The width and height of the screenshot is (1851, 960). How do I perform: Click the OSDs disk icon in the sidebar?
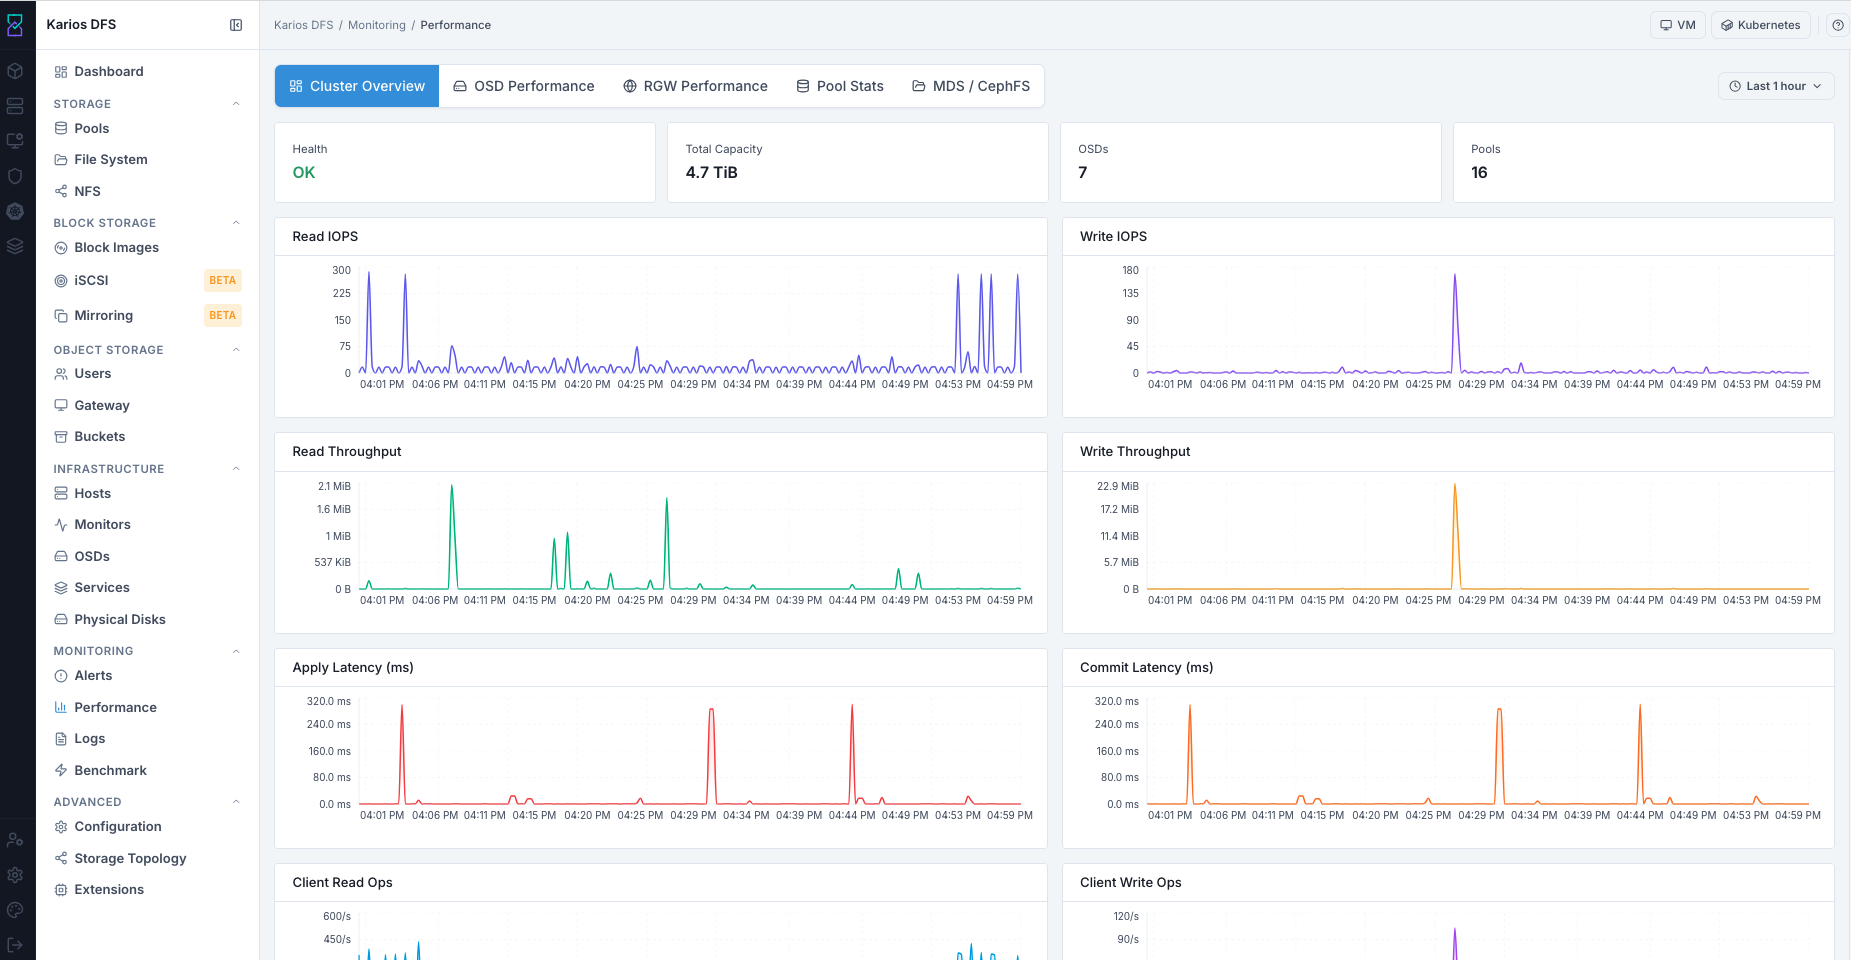coord(61,557)
